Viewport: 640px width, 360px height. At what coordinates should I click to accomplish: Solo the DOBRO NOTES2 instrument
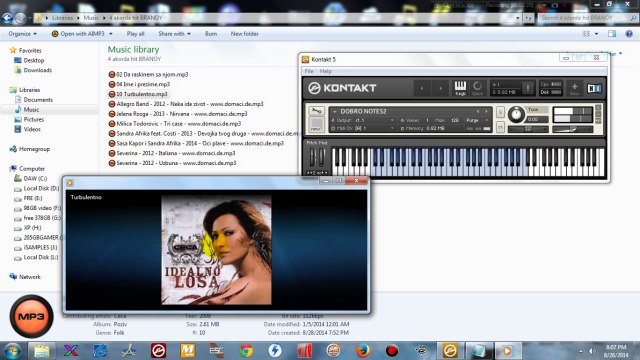click(x=500, y=112)
